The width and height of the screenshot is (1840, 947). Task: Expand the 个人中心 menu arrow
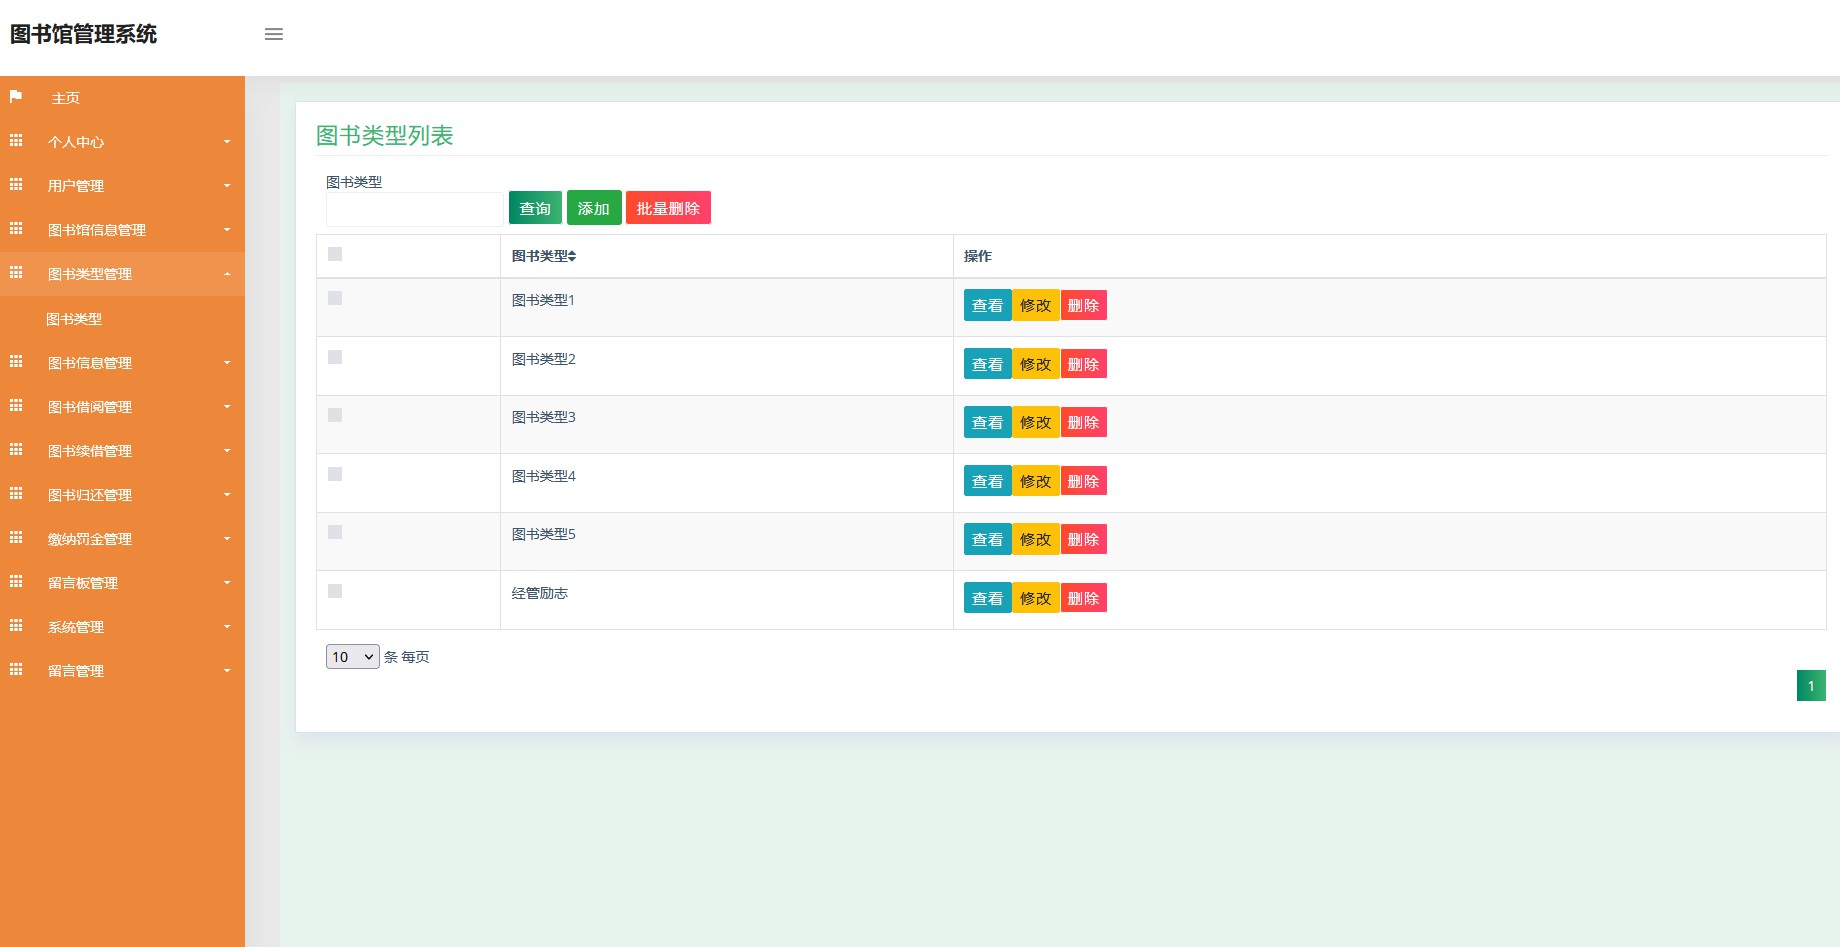click(227, 142)
